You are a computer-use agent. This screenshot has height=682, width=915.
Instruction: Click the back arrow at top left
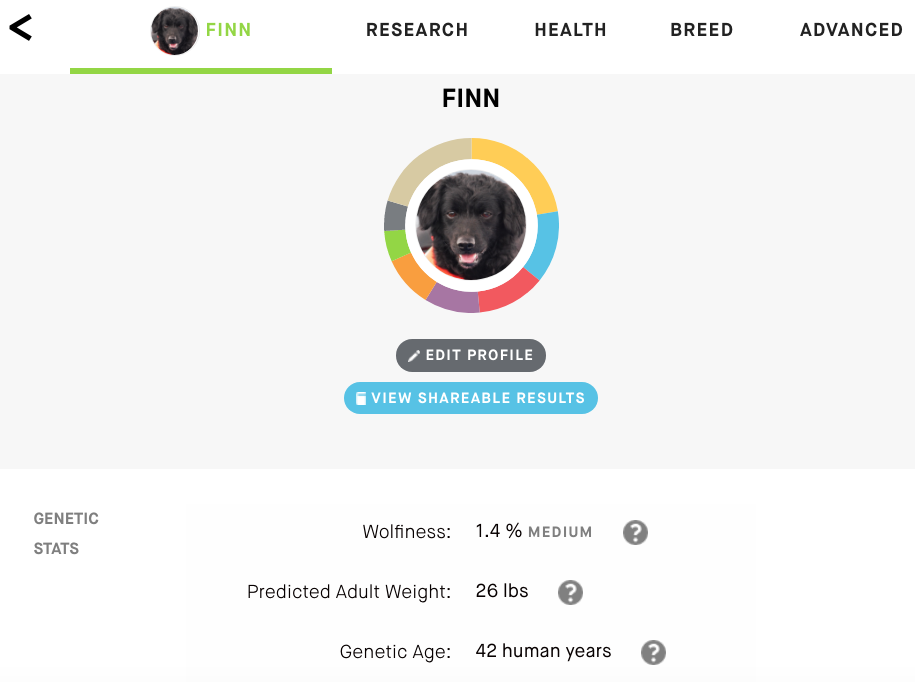tap(22, 28)
